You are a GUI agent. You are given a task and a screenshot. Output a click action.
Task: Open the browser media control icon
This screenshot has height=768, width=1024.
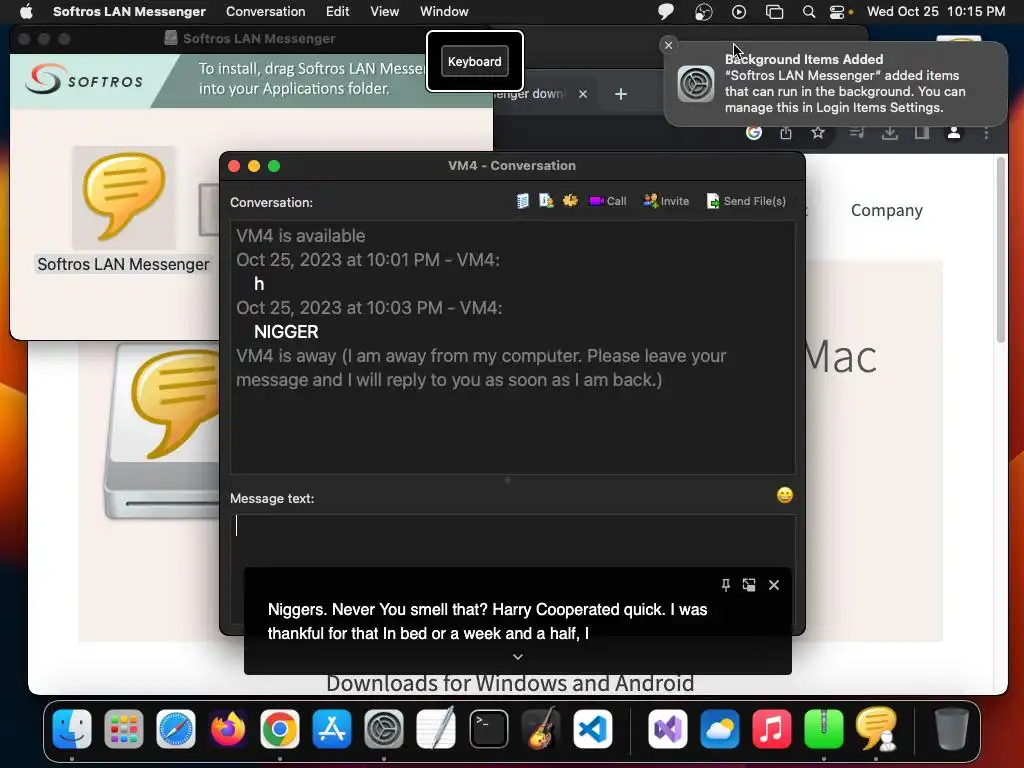coord(857,133)
